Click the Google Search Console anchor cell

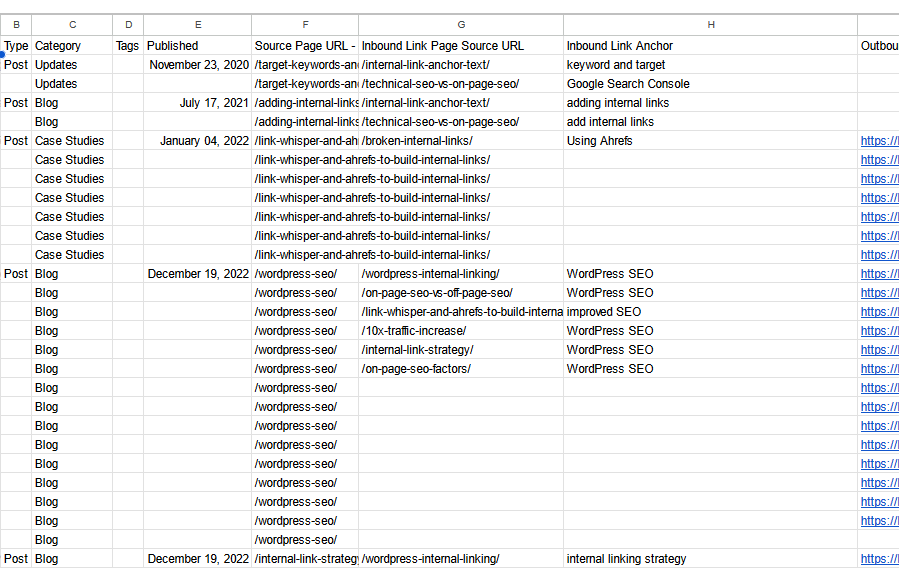(x=710, y=84)
